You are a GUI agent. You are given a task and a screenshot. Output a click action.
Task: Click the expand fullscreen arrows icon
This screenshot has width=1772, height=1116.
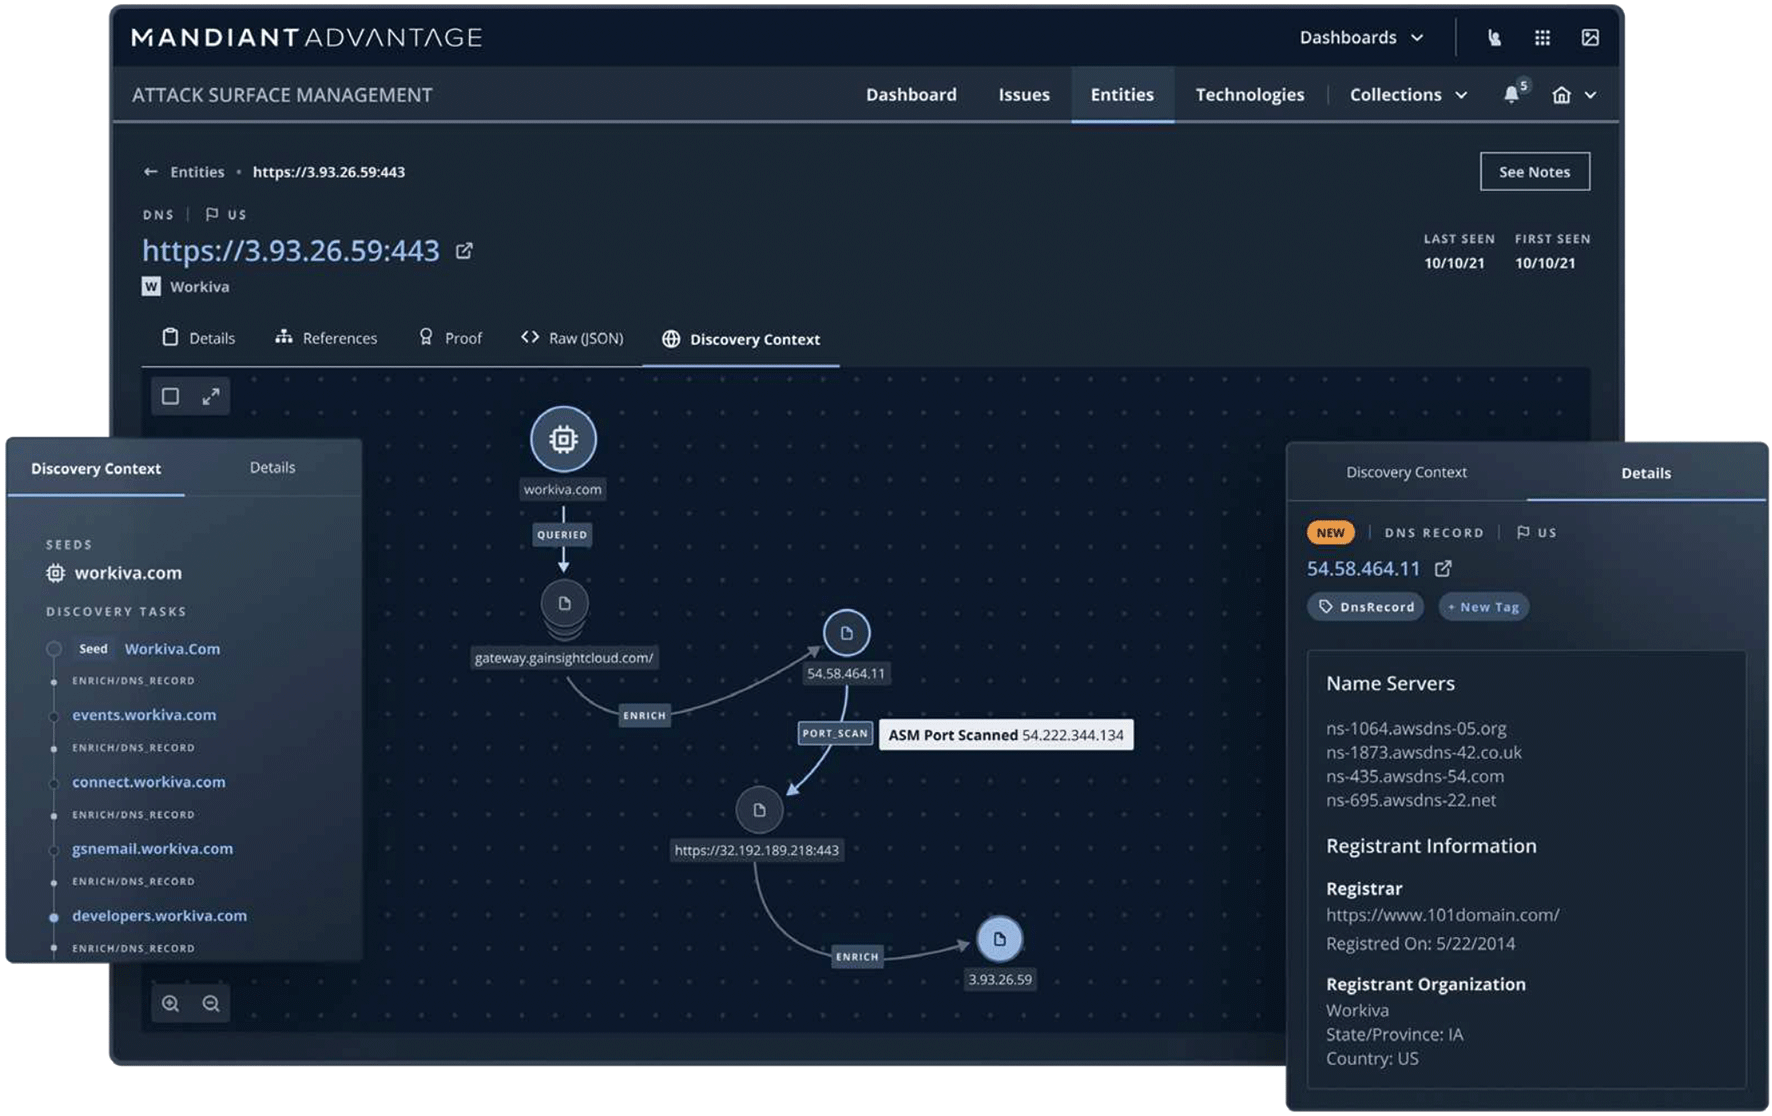click(211, 397)
